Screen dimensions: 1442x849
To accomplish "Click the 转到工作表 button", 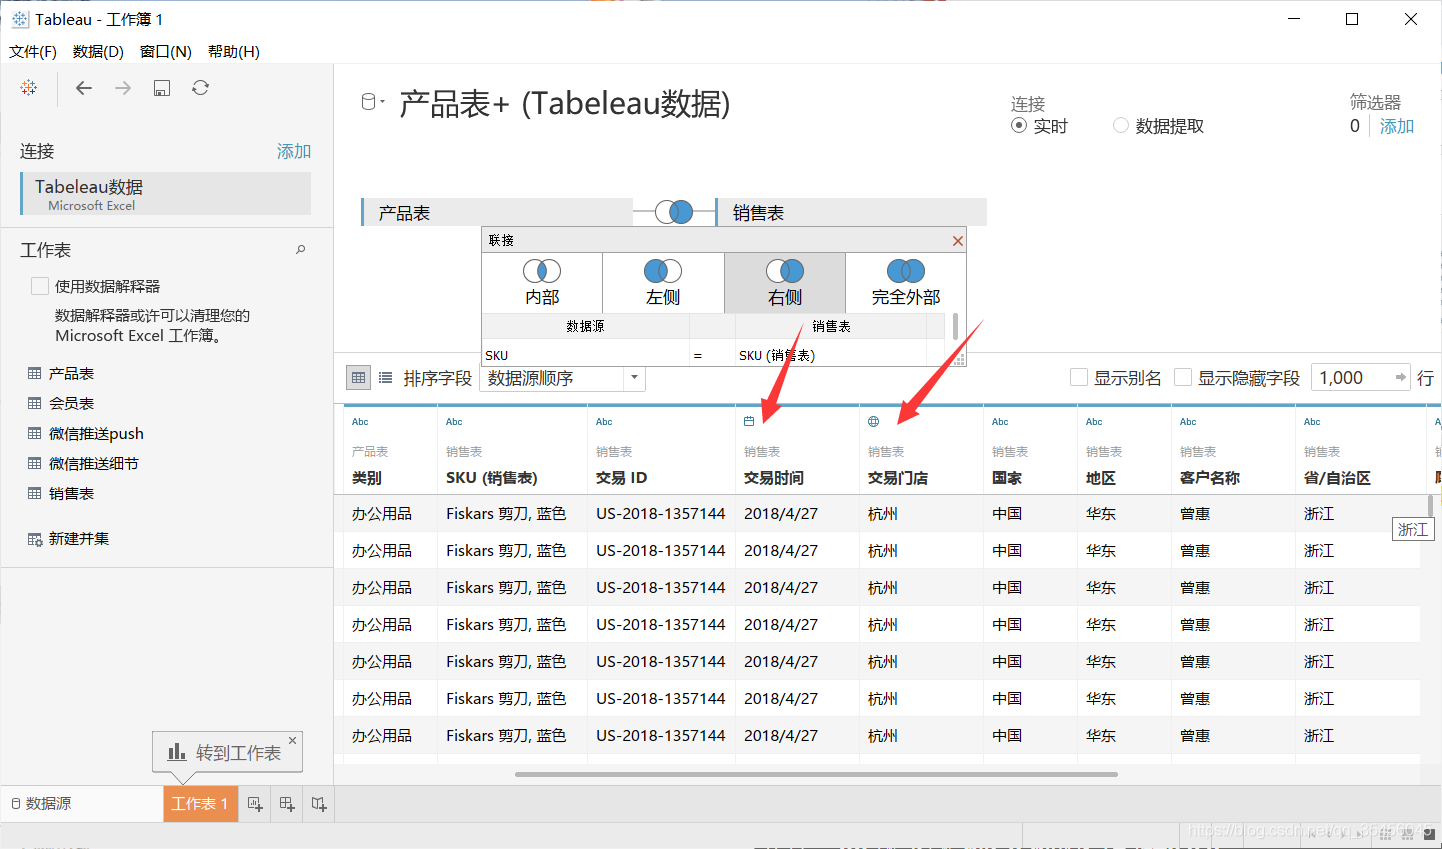I will [227, 752].
